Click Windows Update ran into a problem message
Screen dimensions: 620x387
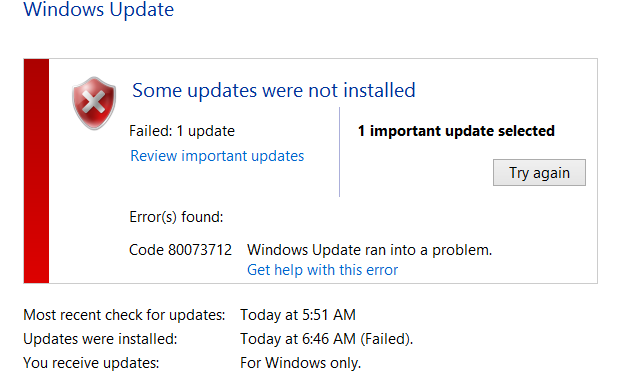point(369,250)
